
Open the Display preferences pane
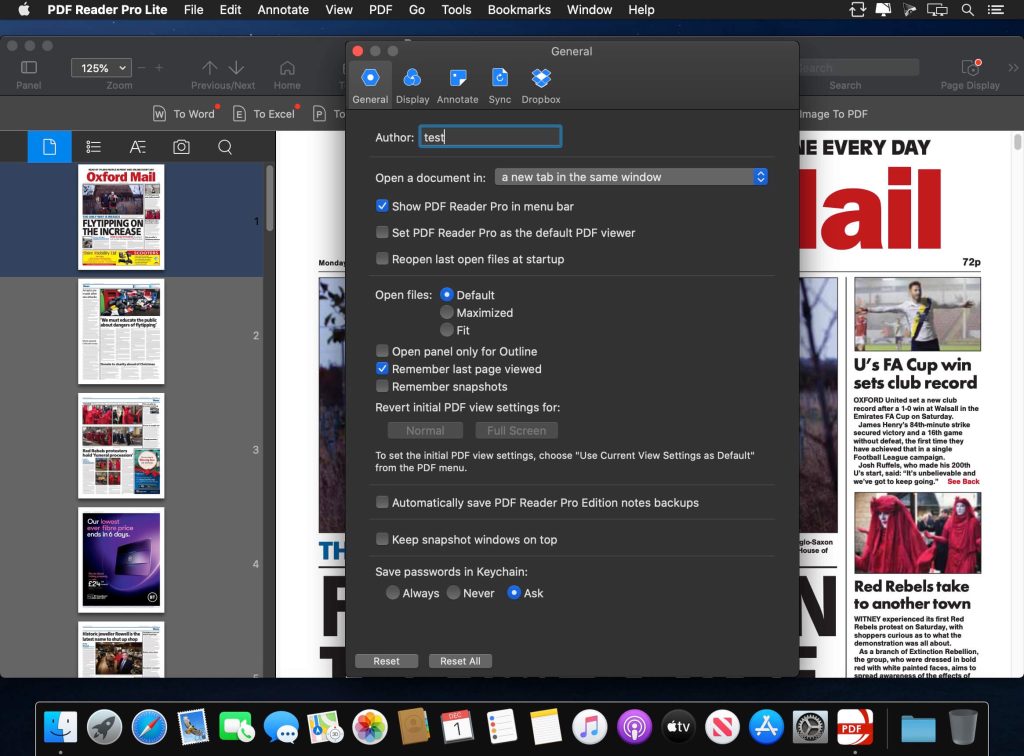(412, 83)
